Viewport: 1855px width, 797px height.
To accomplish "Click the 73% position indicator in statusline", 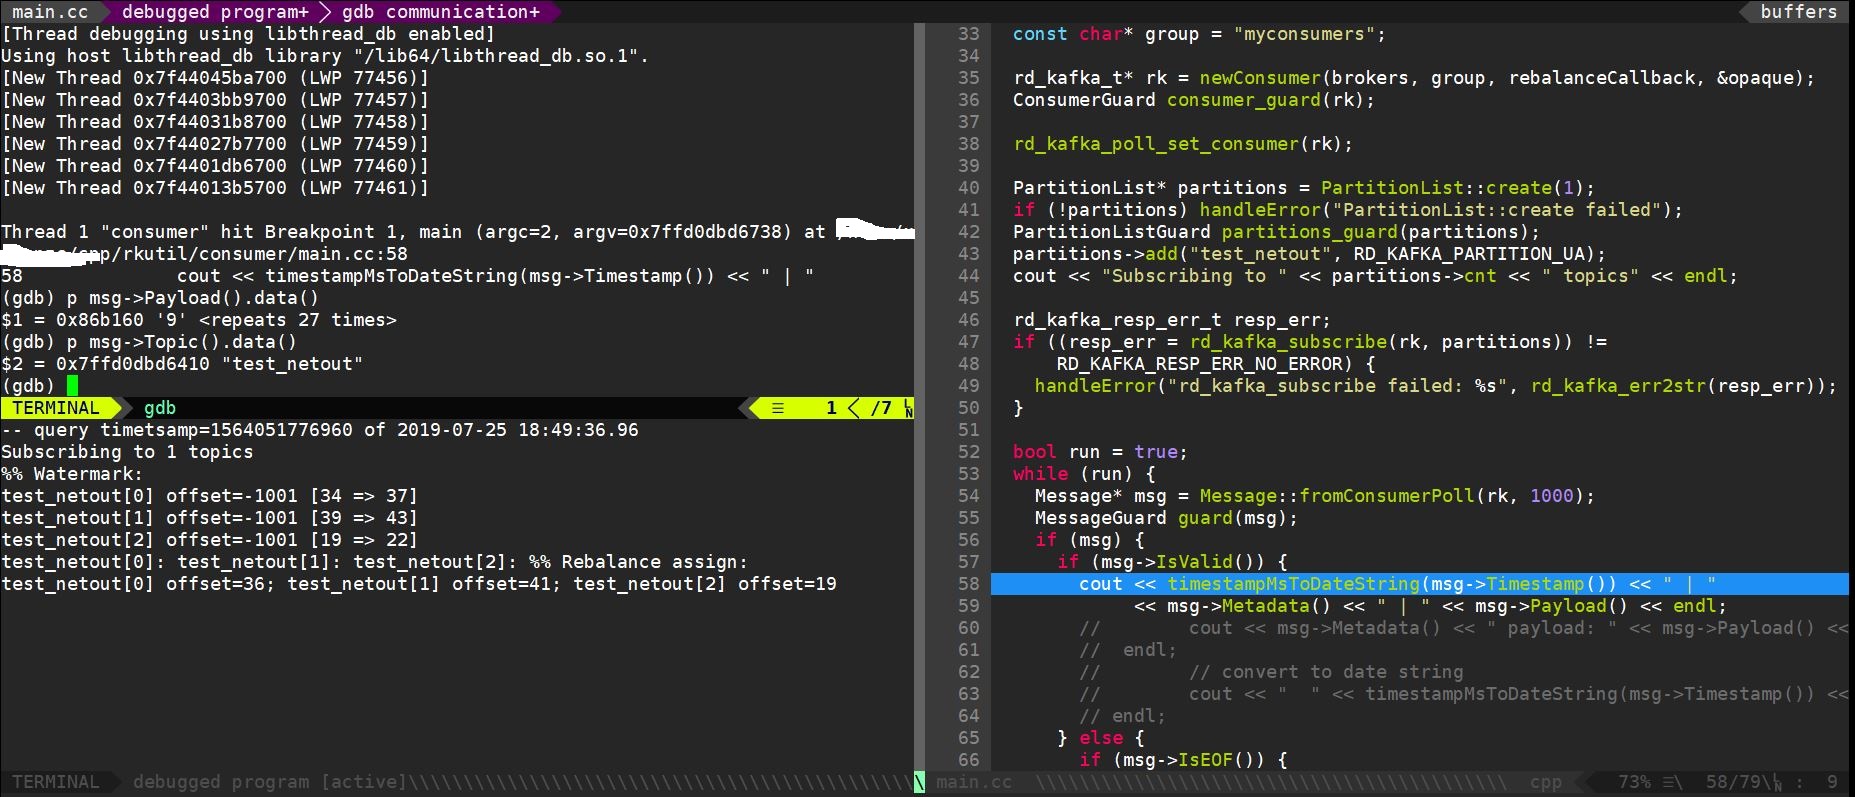I will point(1633,782).
